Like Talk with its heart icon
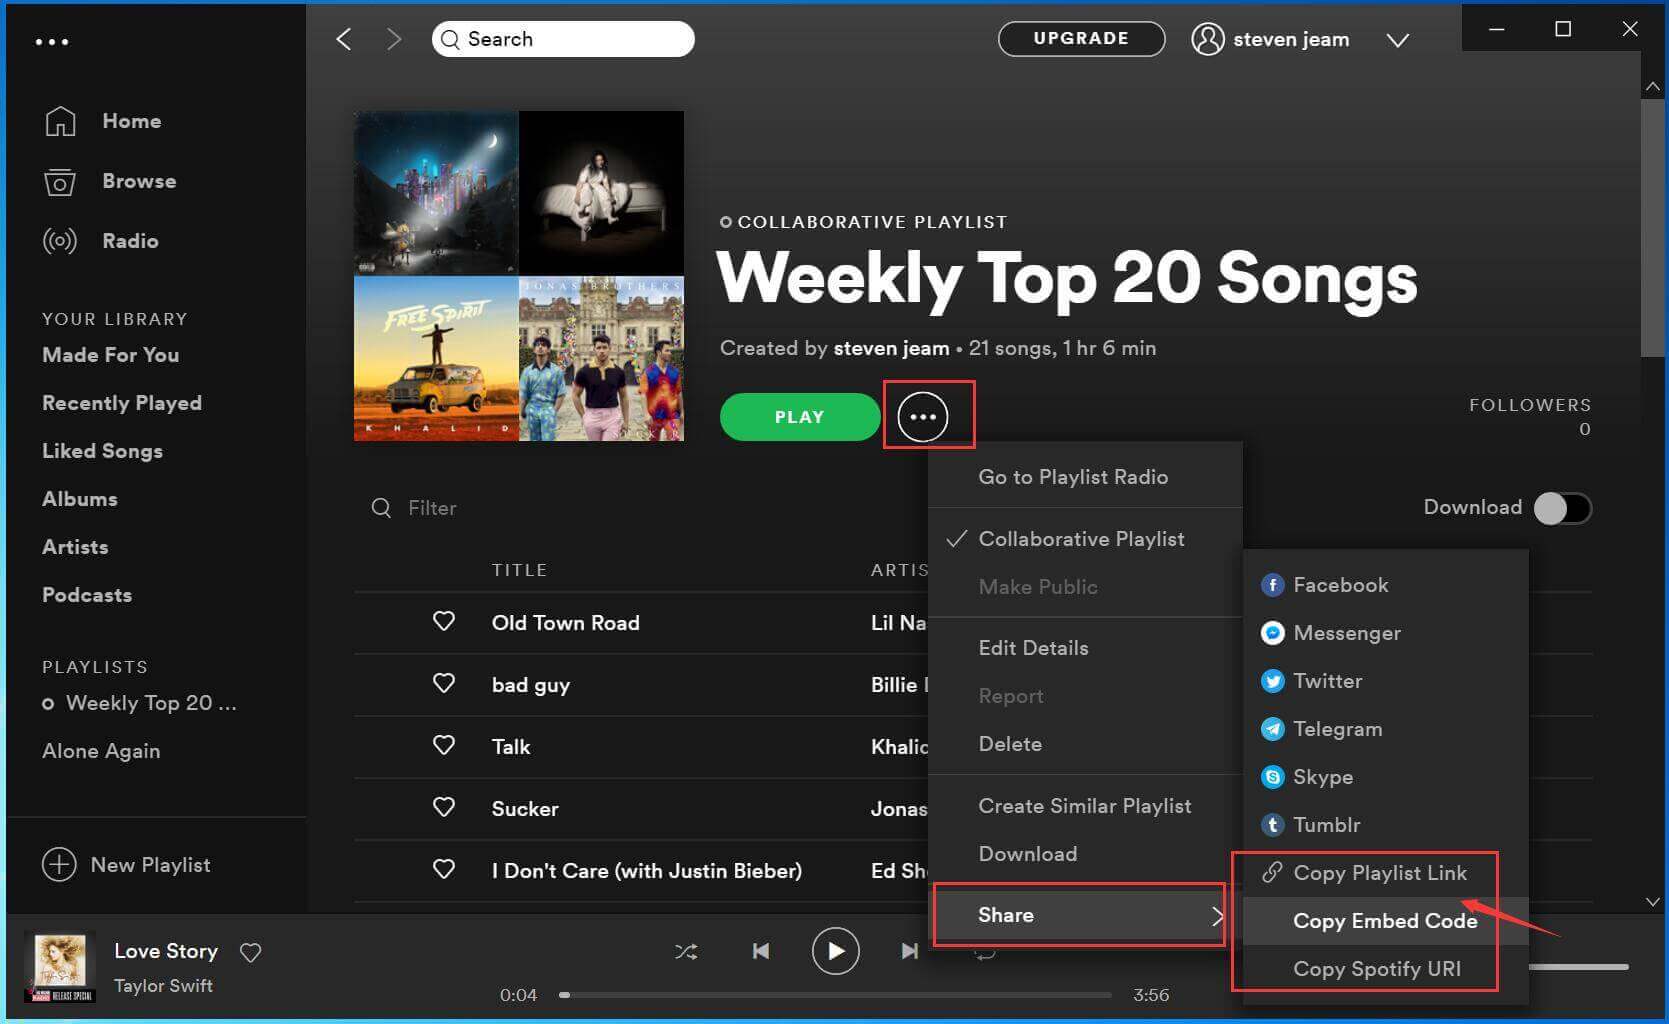Screen dimensions: 1669x1024 click(444, 746)
